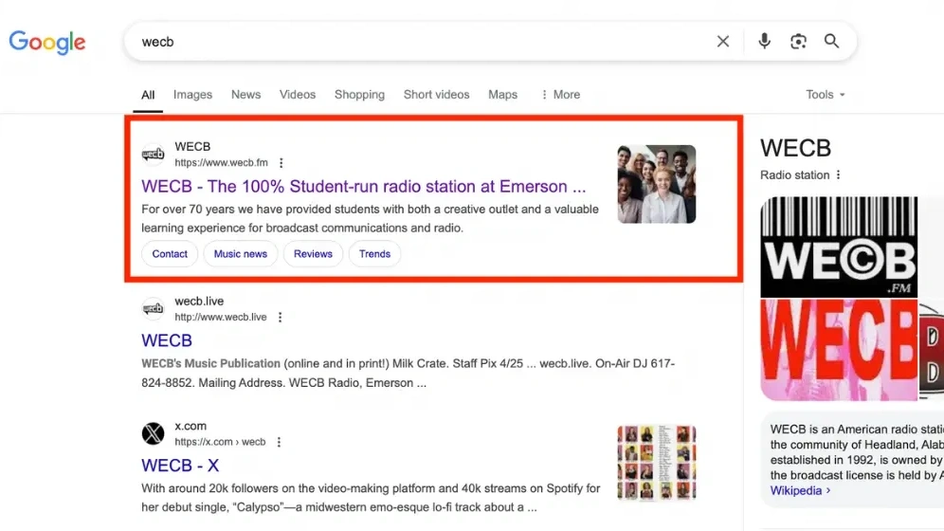Open the black WECB .FM barcode logo image
944x531 pixels.
[x=839, y=247]
